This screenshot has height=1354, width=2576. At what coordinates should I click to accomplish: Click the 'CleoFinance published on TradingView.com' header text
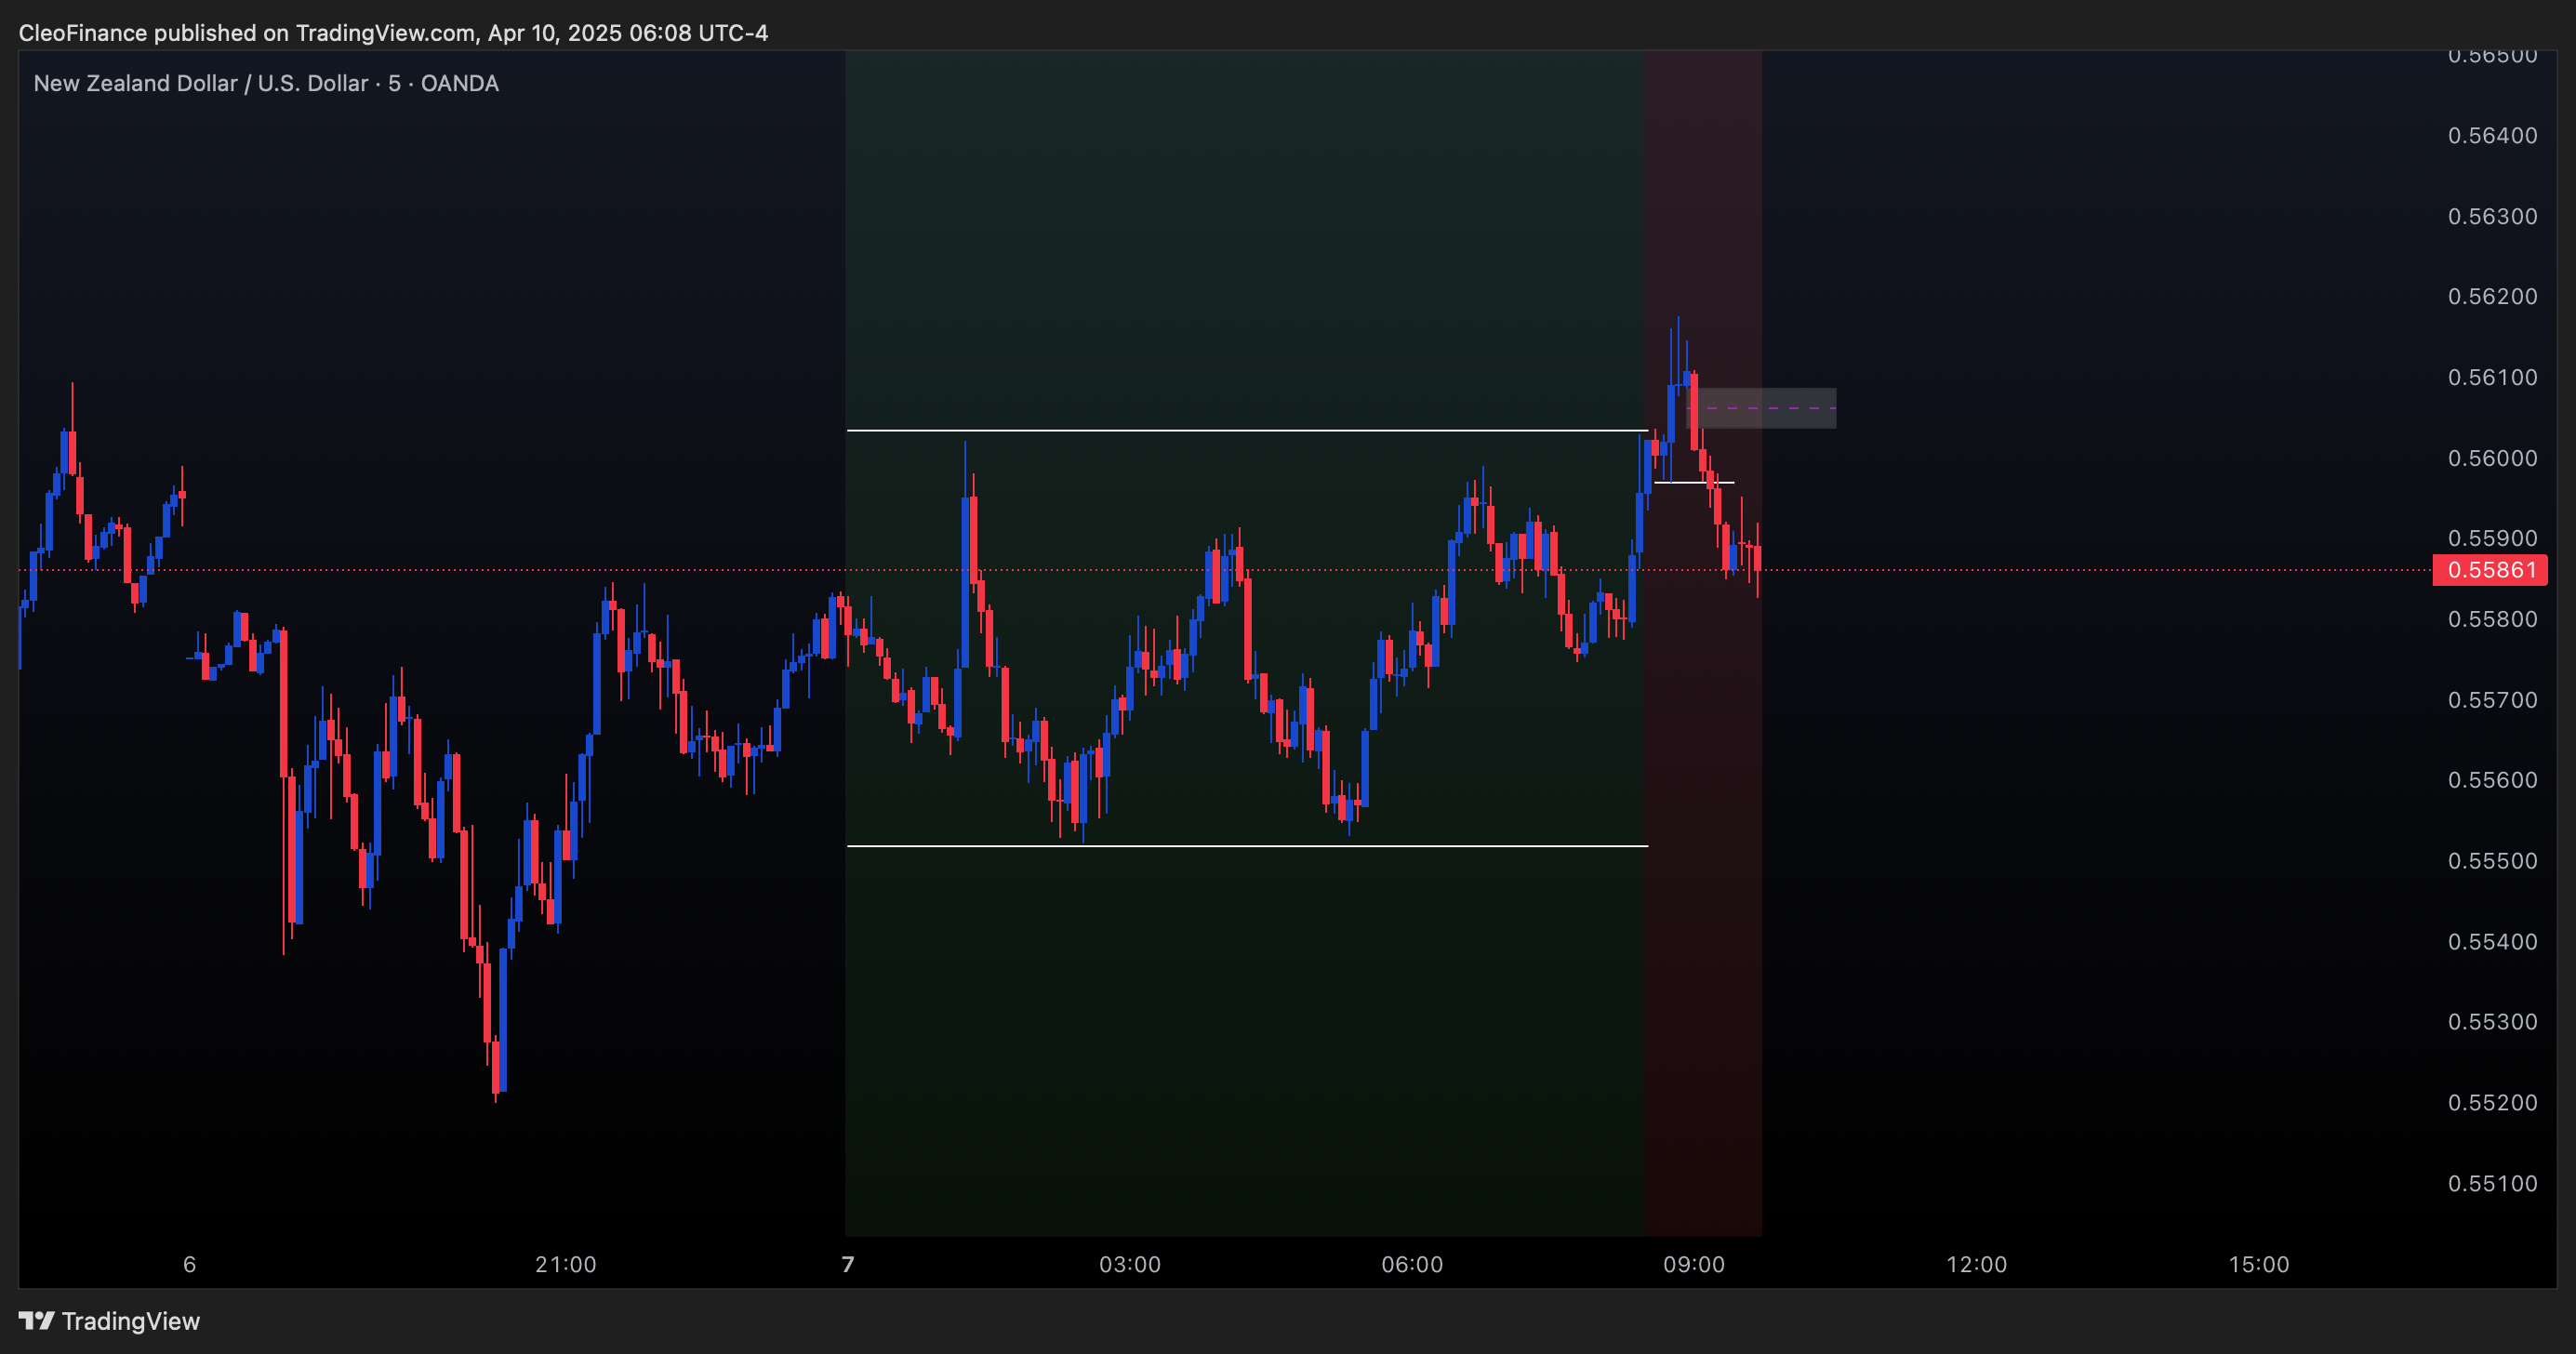coord(247,33)
